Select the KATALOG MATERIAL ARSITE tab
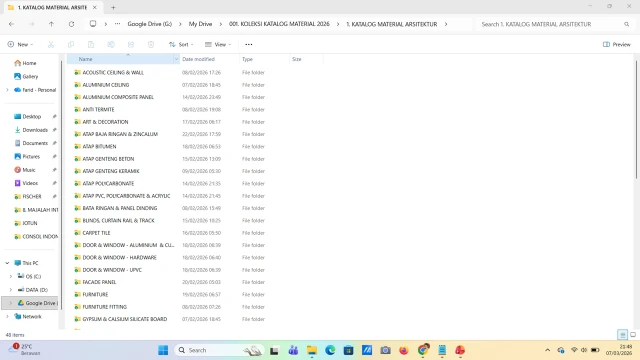640x360 pixels. 52,7
